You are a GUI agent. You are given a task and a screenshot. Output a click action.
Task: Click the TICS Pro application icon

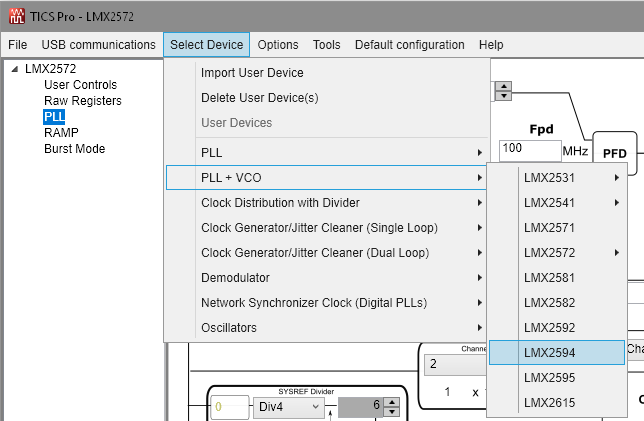click(x=14, y=14)
